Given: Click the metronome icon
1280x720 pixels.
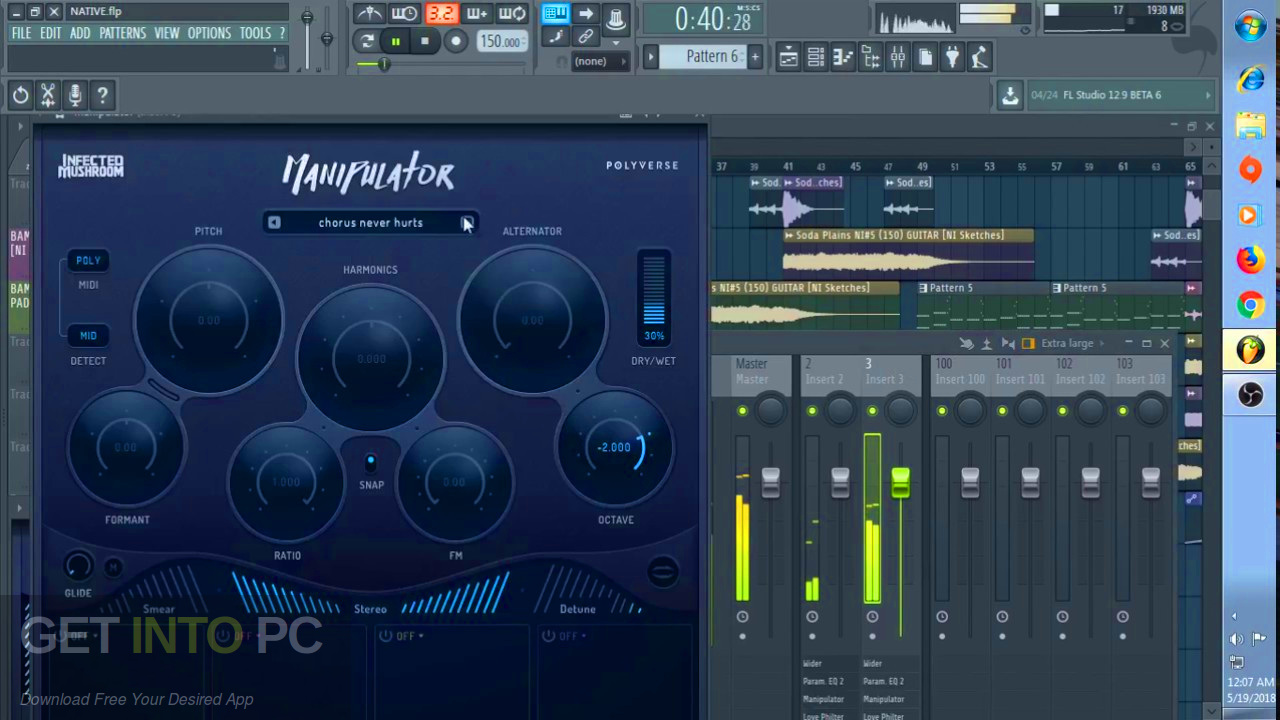Looking at the screenshot, I should click(369, 14).
